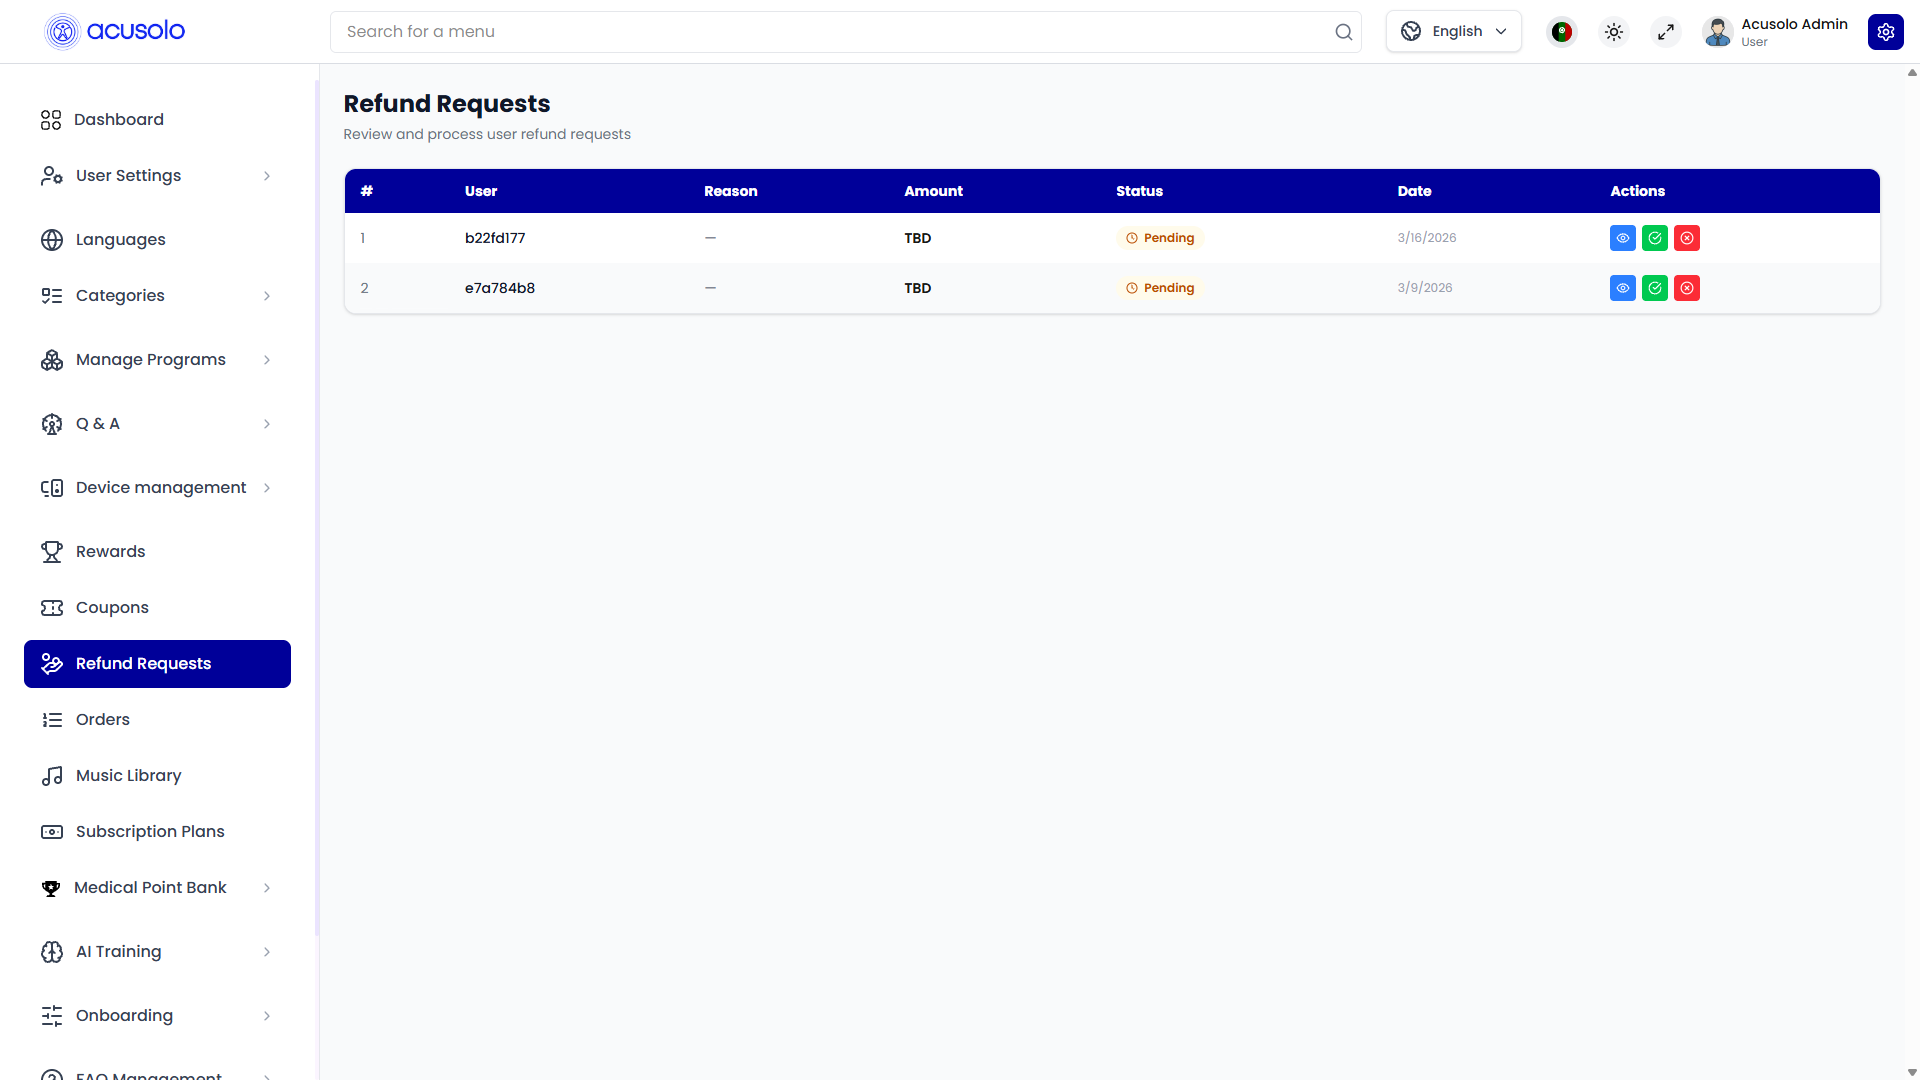Open Orders page
Image resolution: width=1920 pixels, height=1080 pixels.
click(157, 720)
